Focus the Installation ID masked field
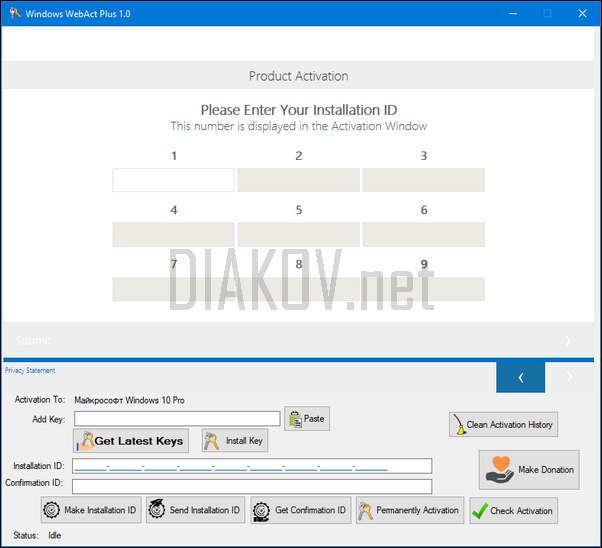Screen dimensions: 602x548 [x=252, y=466]
